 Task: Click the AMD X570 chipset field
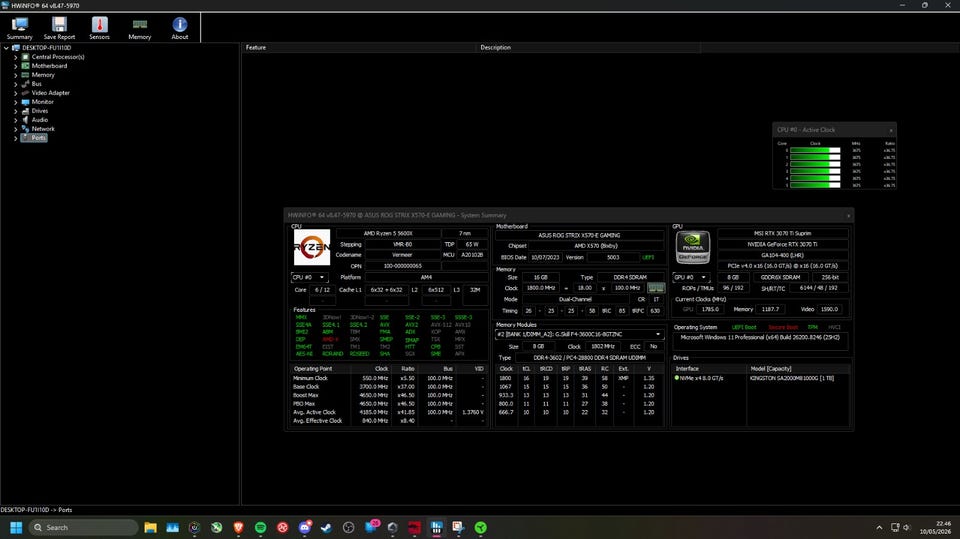pos(596,246)
